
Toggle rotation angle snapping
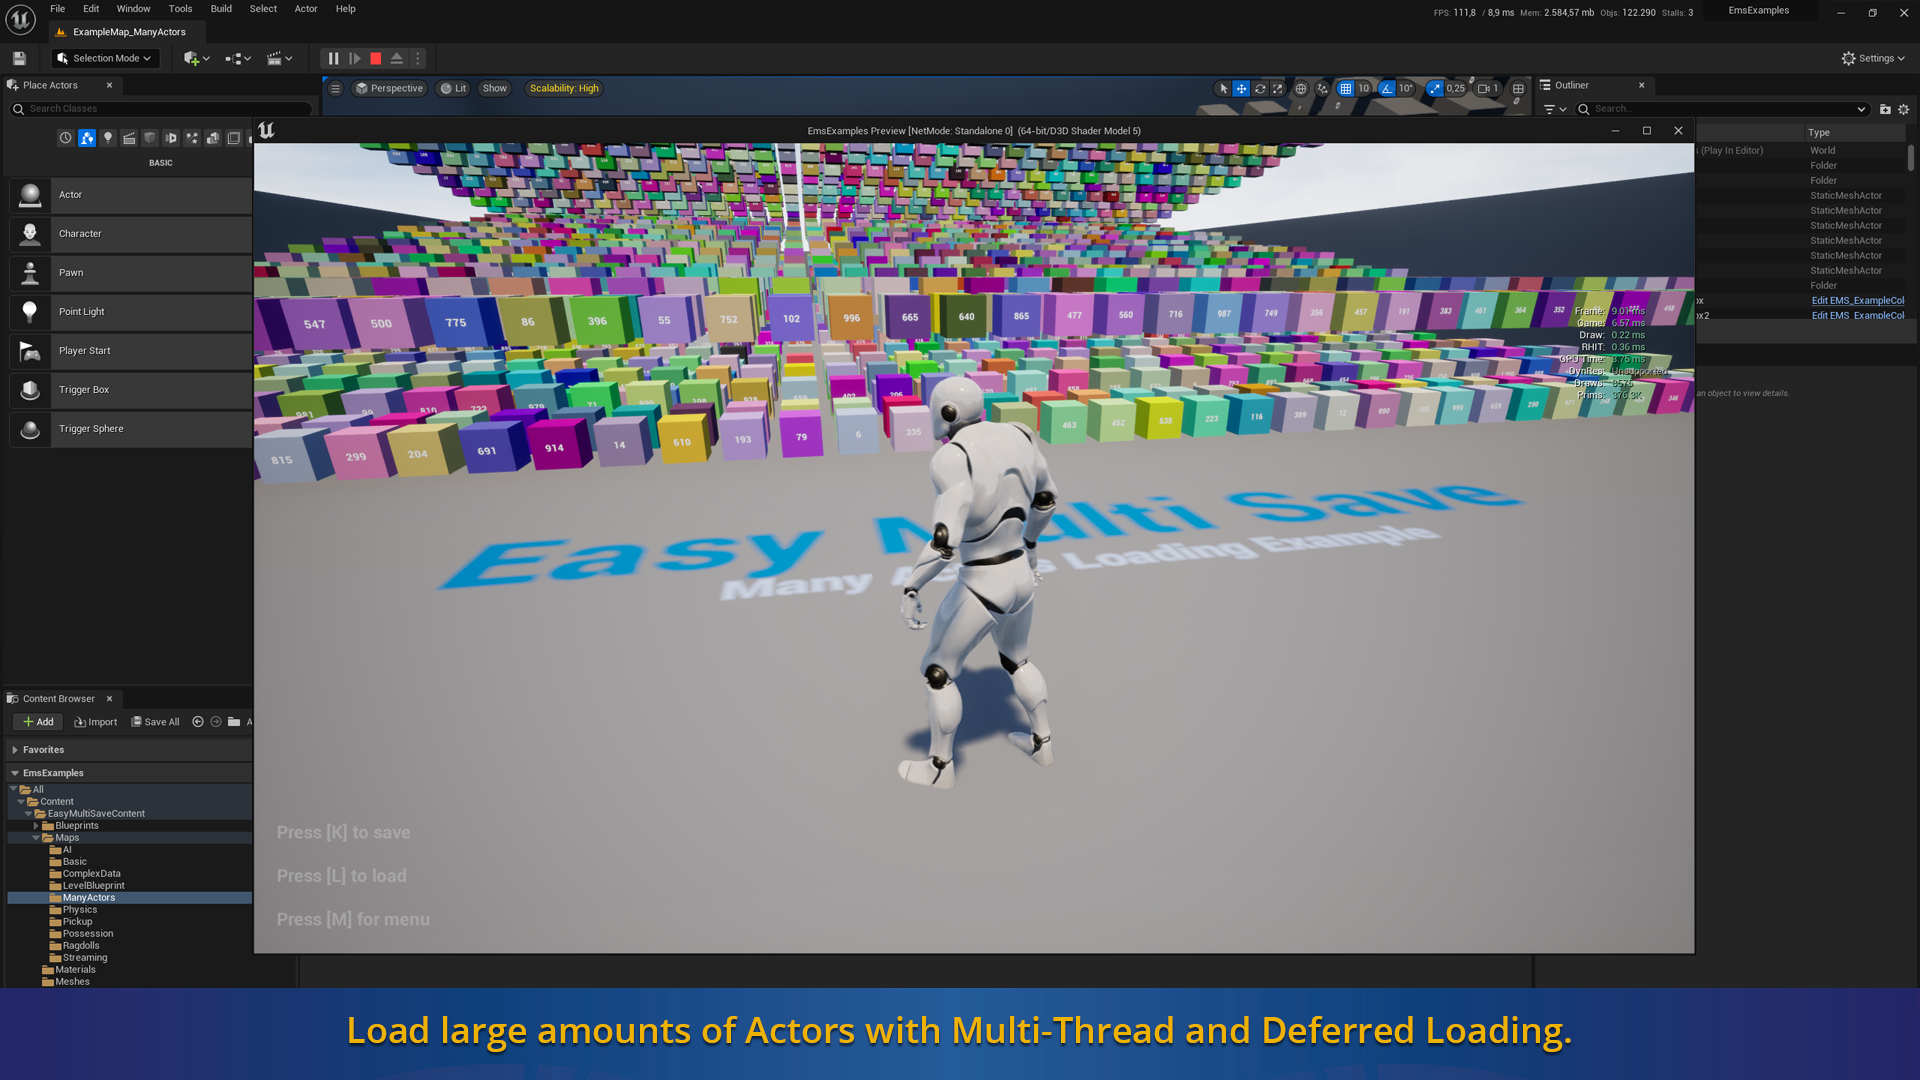[x=1387, y=89]
